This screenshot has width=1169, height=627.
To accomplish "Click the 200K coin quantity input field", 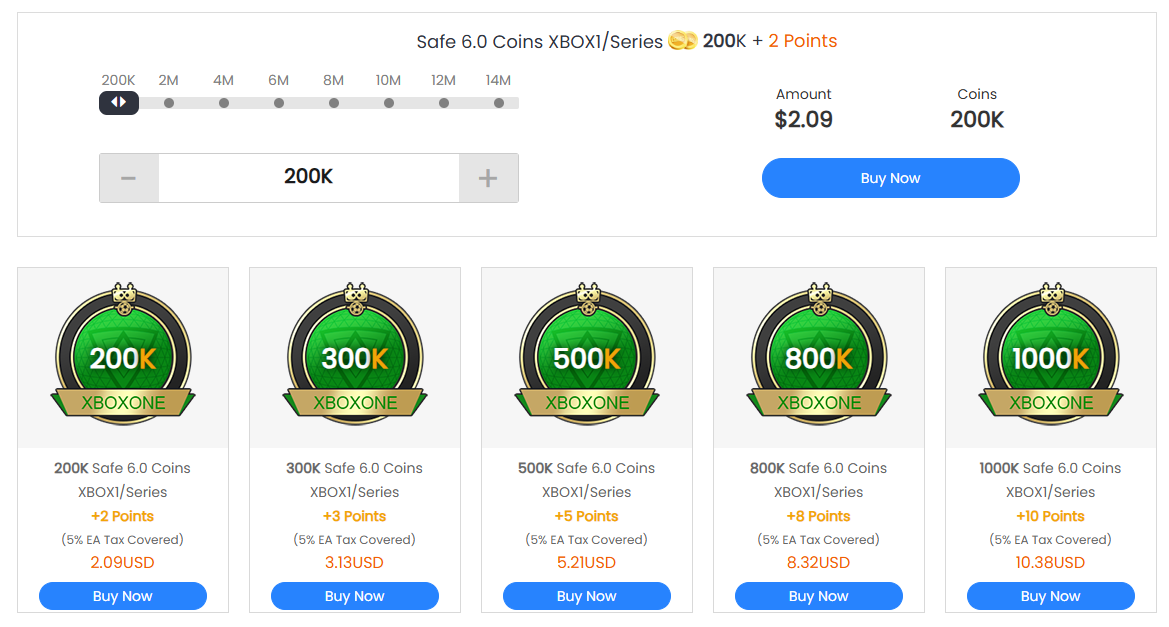I will [x=308, y=178].
